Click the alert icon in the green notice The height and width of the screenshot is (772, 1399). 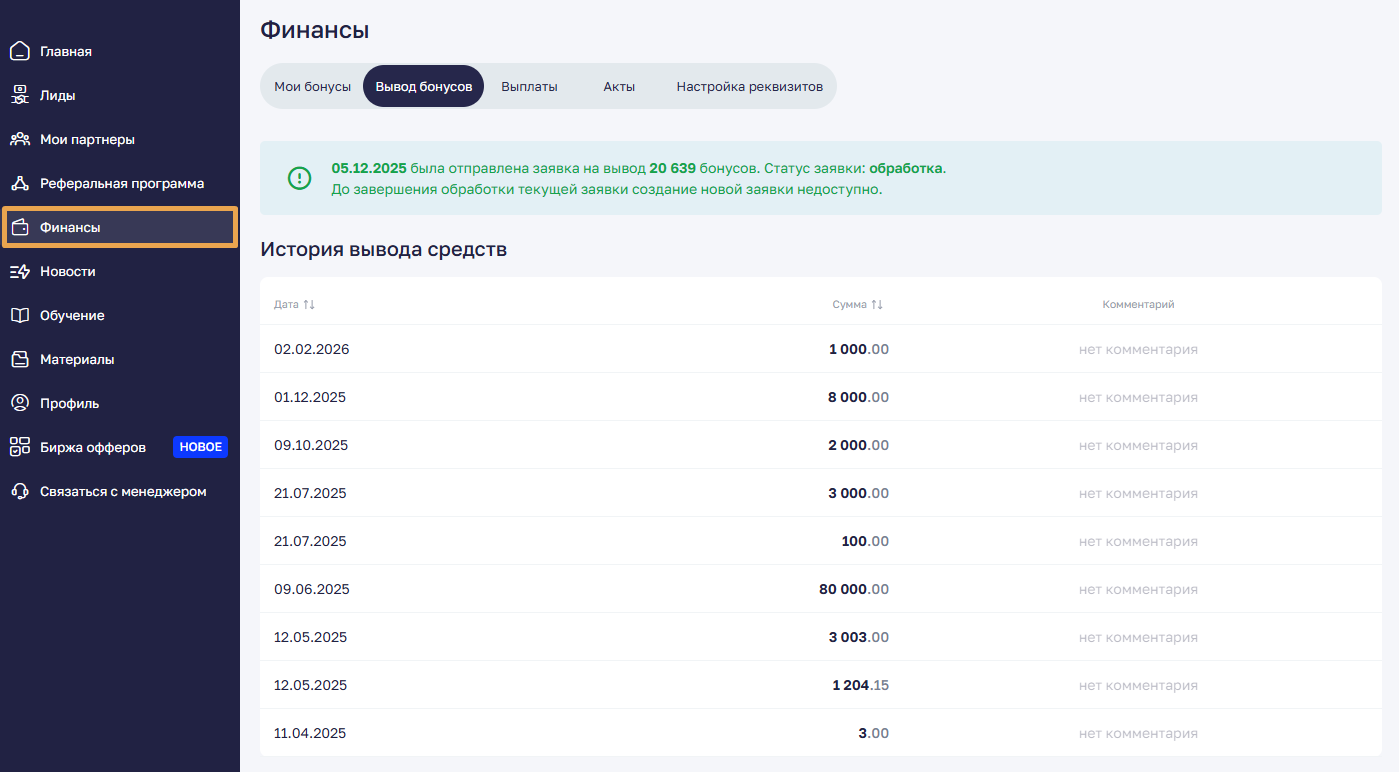[299, 178]
